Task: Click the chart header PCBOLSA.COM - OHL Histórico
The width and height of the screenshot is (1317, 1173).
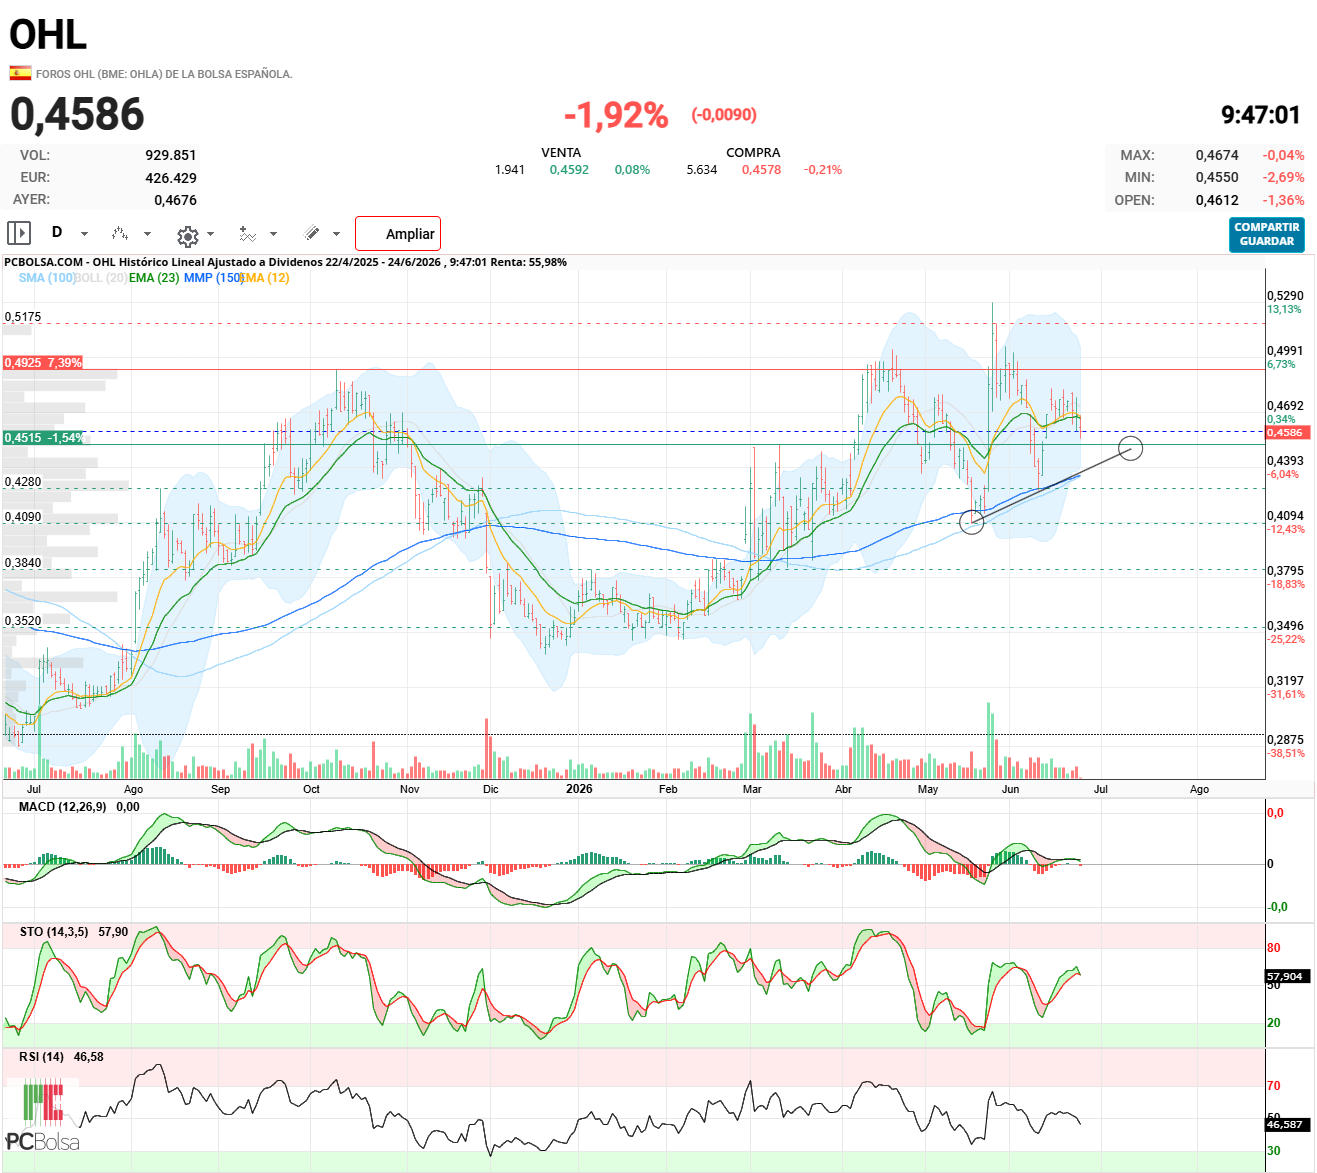Action: pyautogui.click(x=285, y=262)
